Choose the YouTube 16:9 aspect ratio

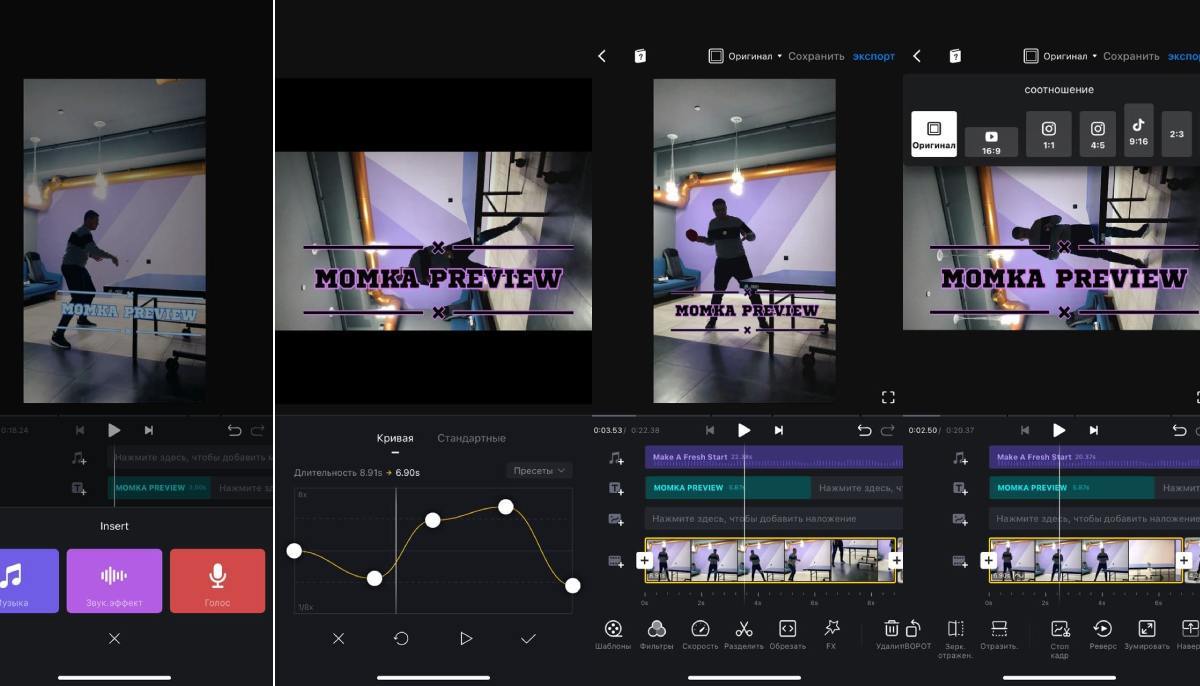tap(991, 141)
